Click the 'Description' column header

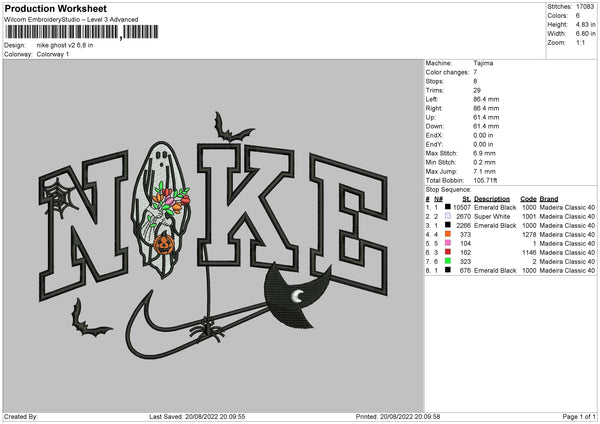[x=492, y=199]
